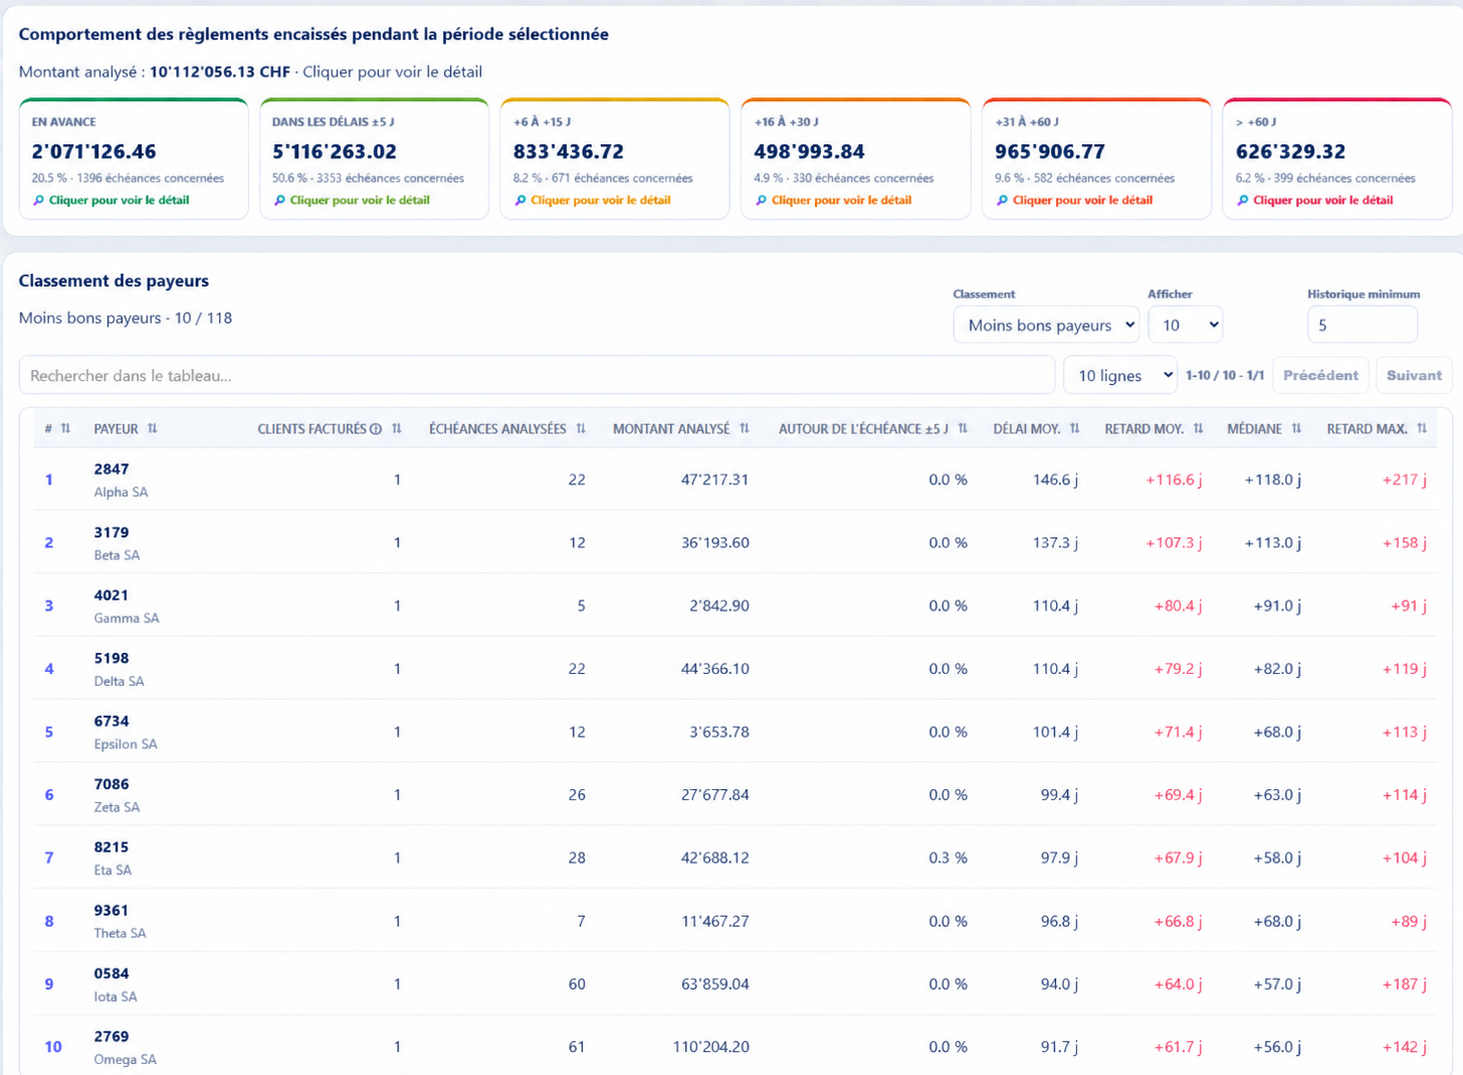This screenshot has width=1463, height=1075.
Task: Click the amount 5'116'263.02
Action: tap(335, 152)
